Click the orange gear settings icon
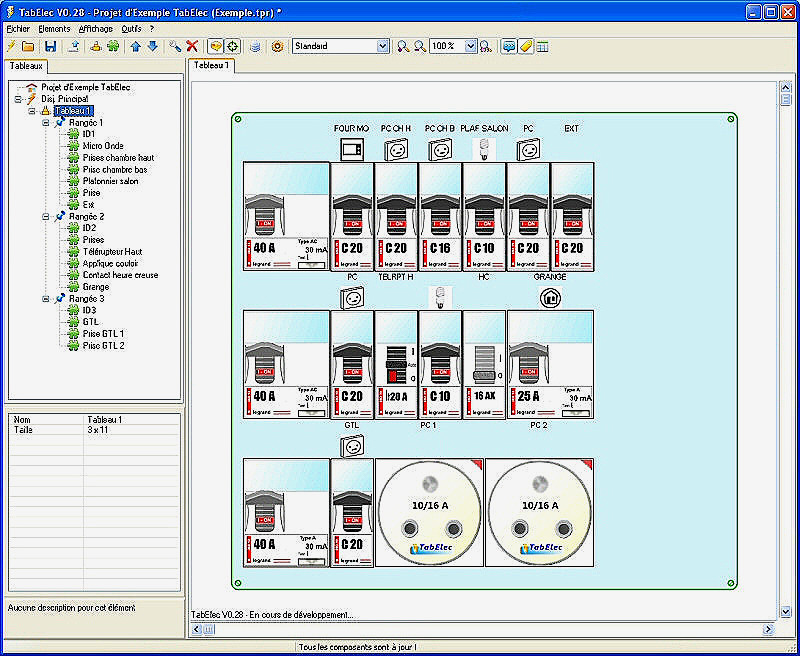 pos(277,46)
